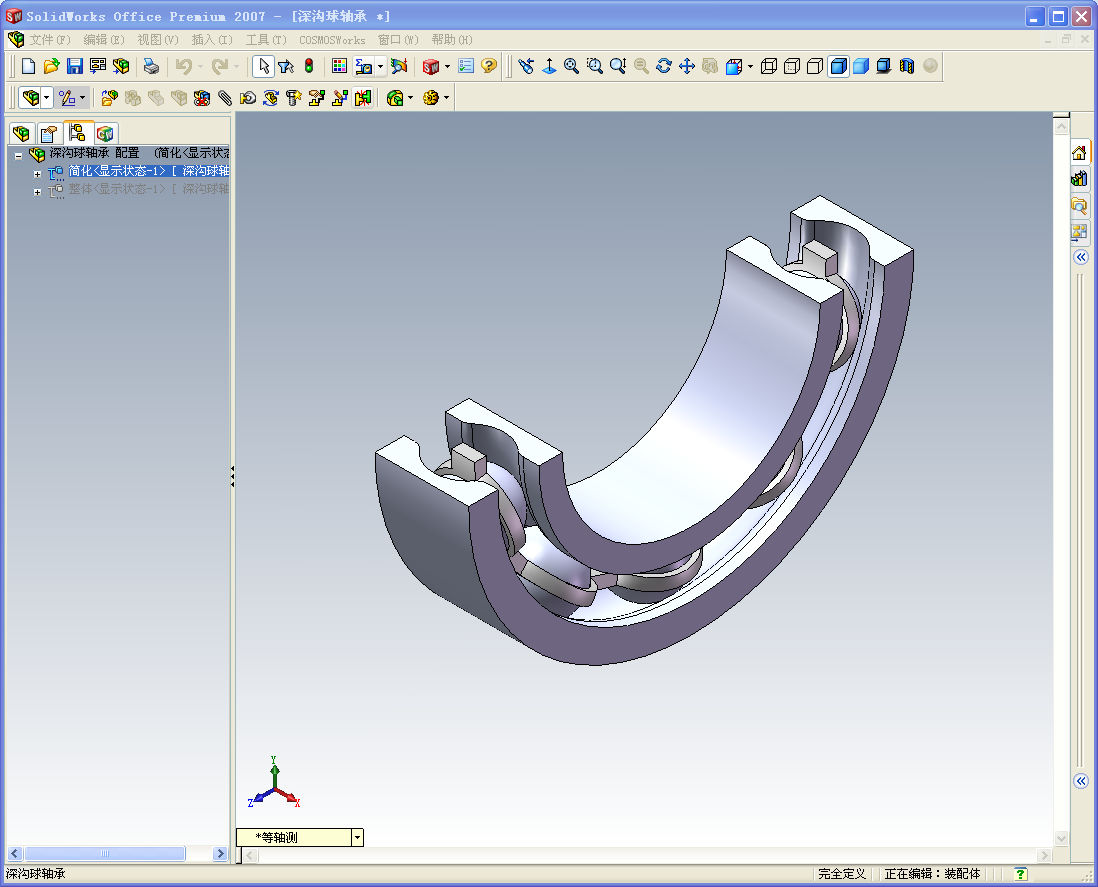Image resolution: width=1098 pixels, height=887 pixels.
Task: Activate the Select arrow cursor tool
Action: tap(263, 67)
